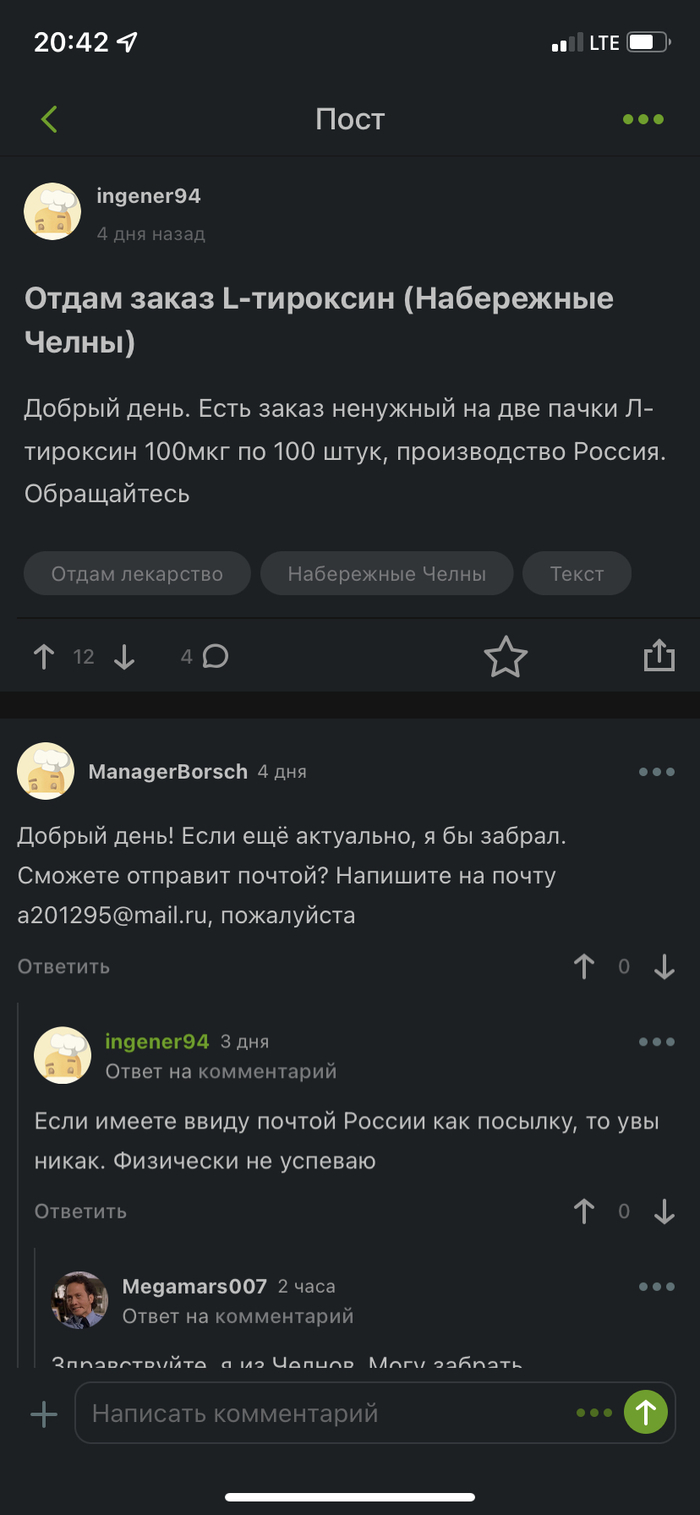
Task: Upvote the L-тироксин post
Action: [x=44, y=657]
